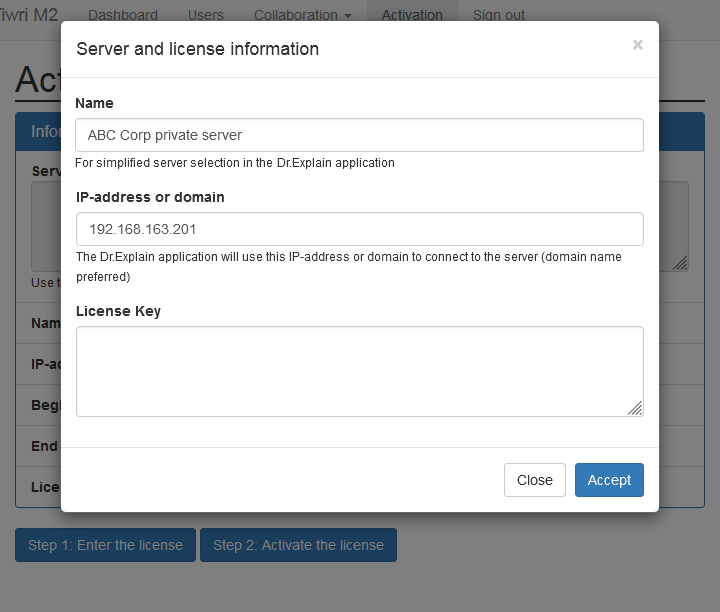Close the dialog with the X icon
720x612 pixels.
637,45
